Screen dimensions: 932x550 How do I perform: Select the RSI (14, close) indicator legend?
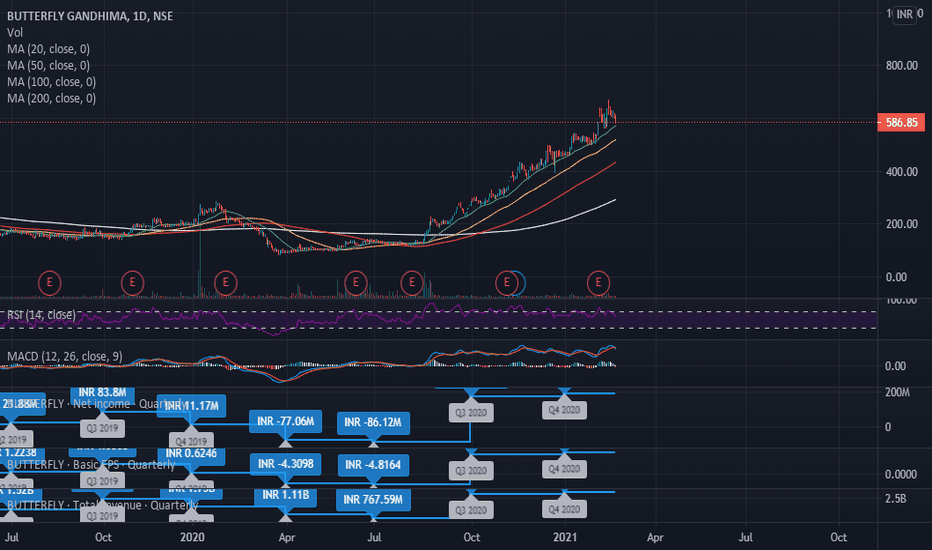pyautogui.click(x=41, y=315)
